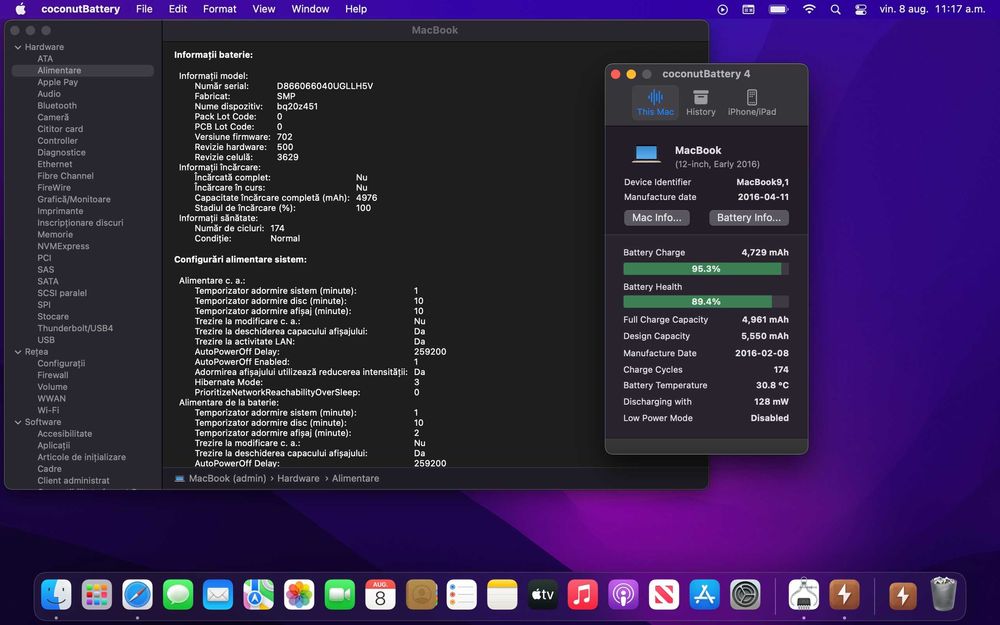Select Firewall under Rețea
Viewport: 1000px width, 625px height.
[x=52, y=375]
